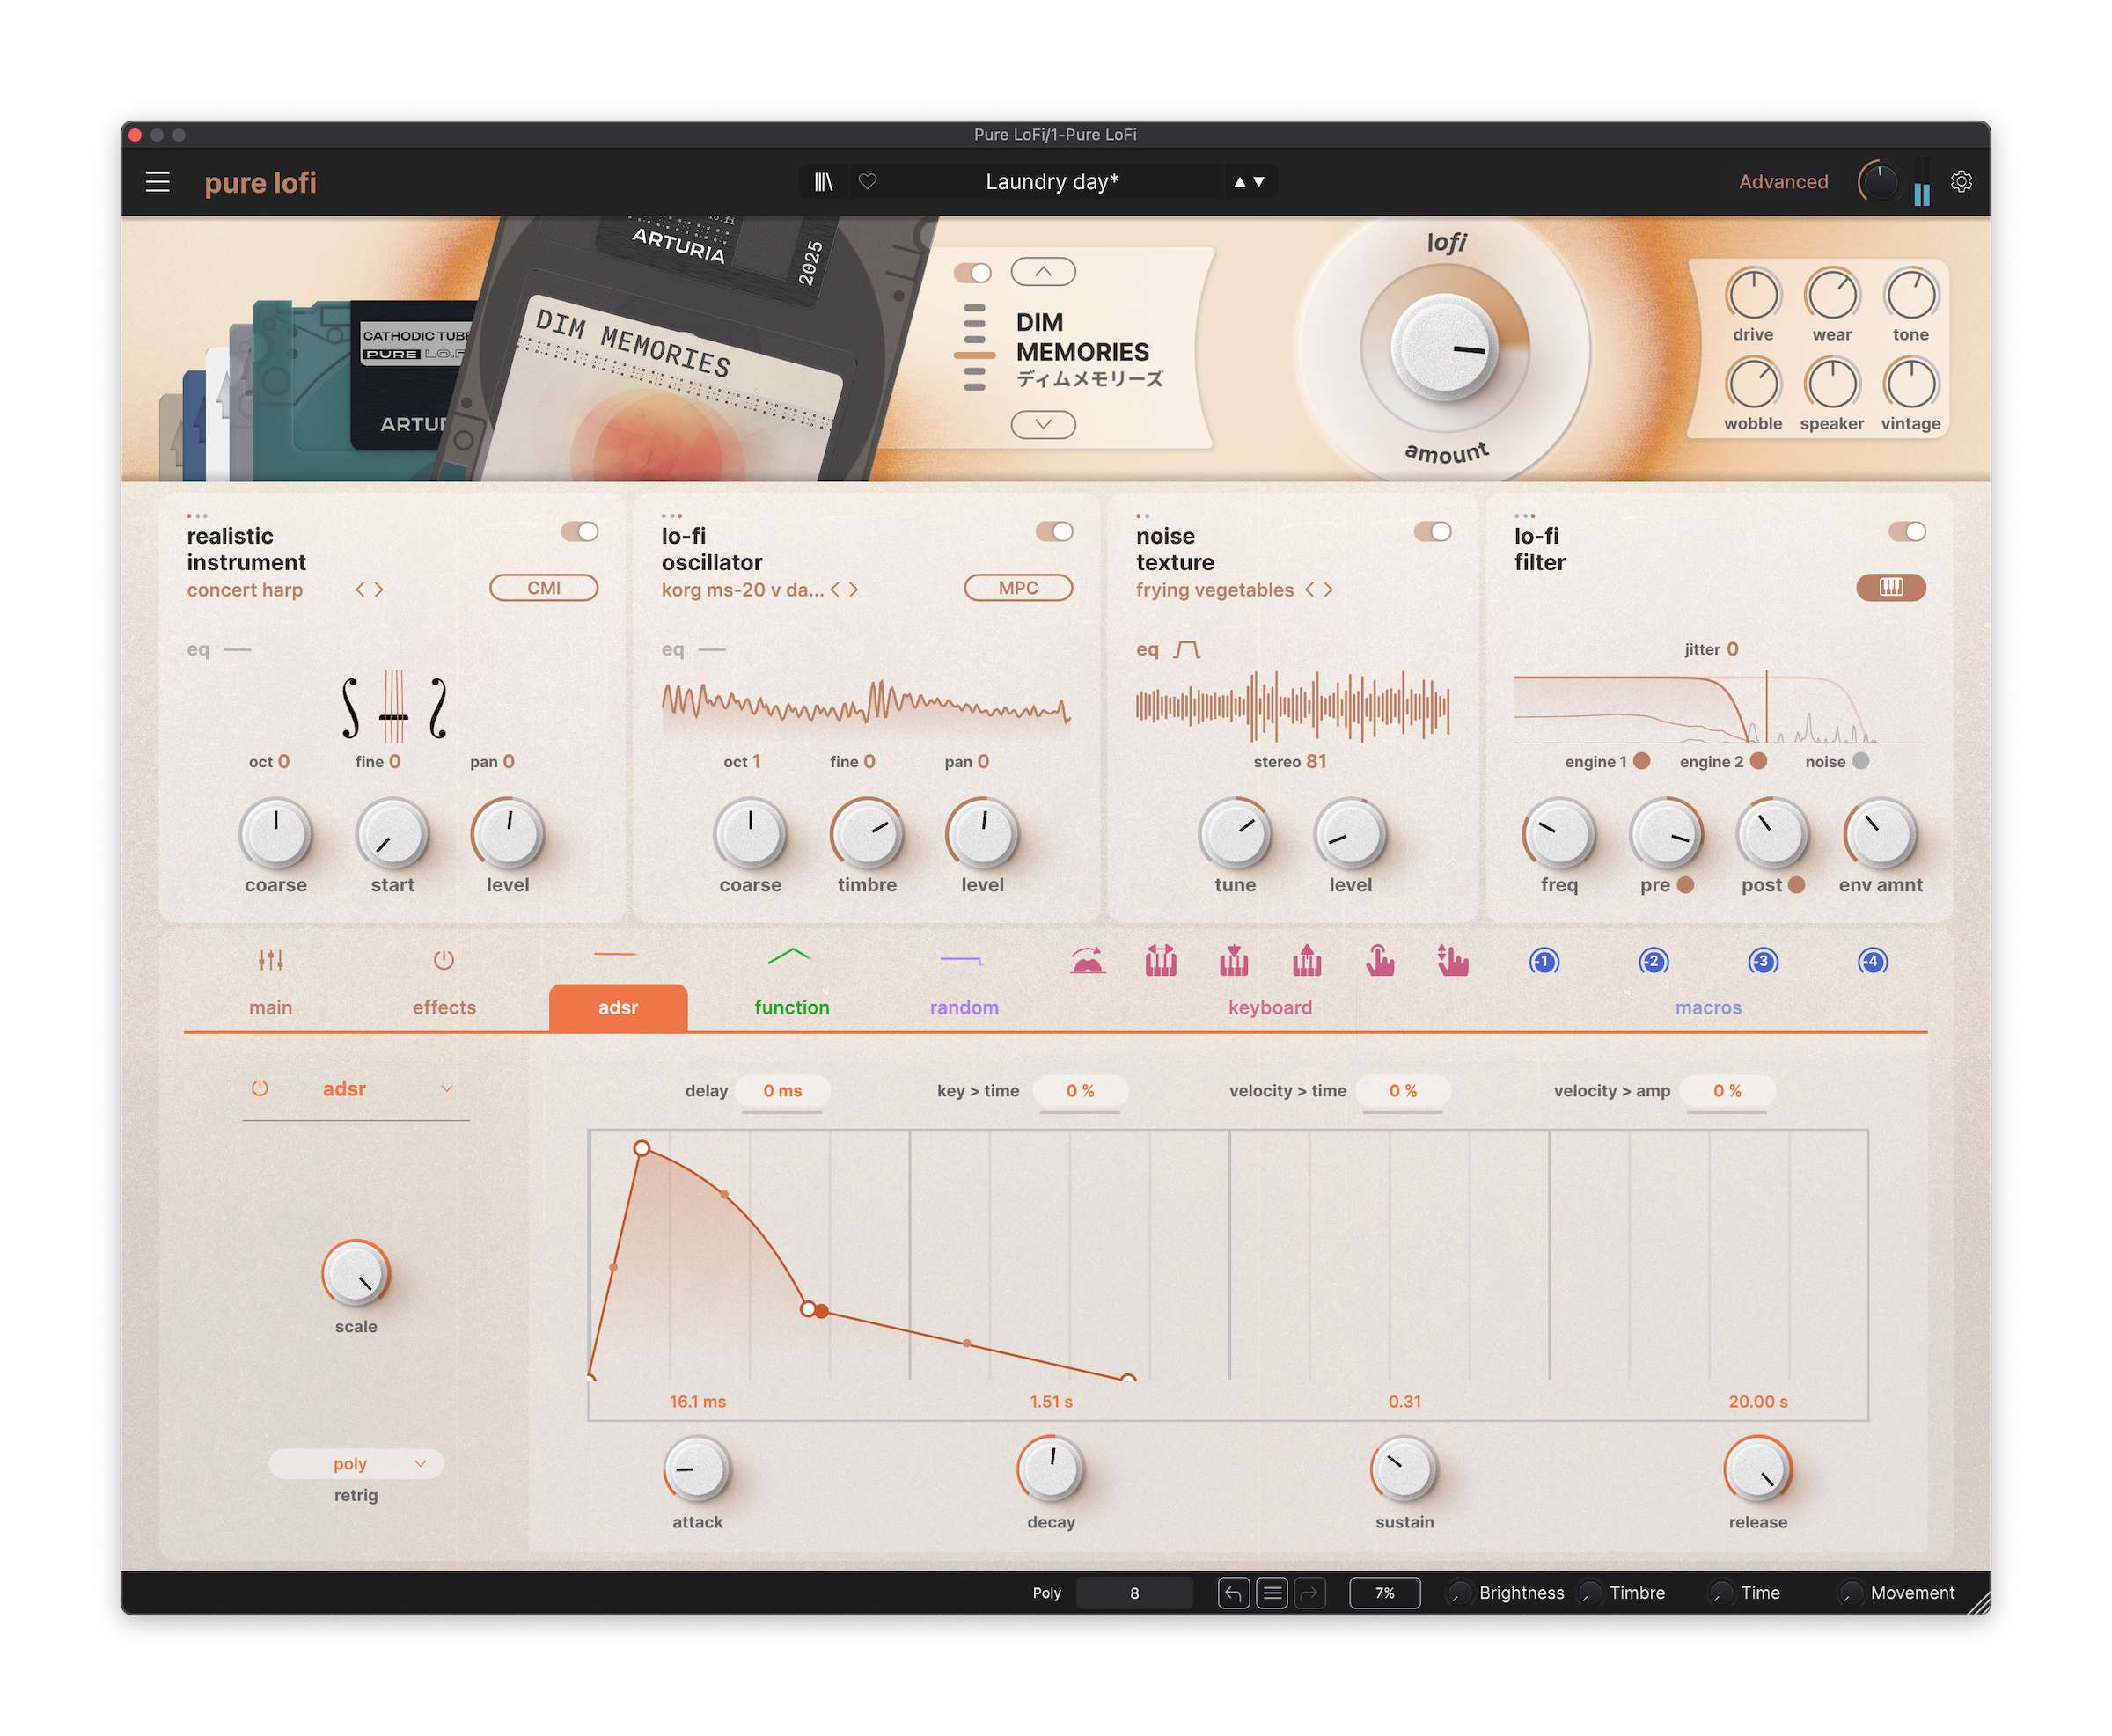
Task: Disable the noise texture switch
Action: pos(1432,531)
